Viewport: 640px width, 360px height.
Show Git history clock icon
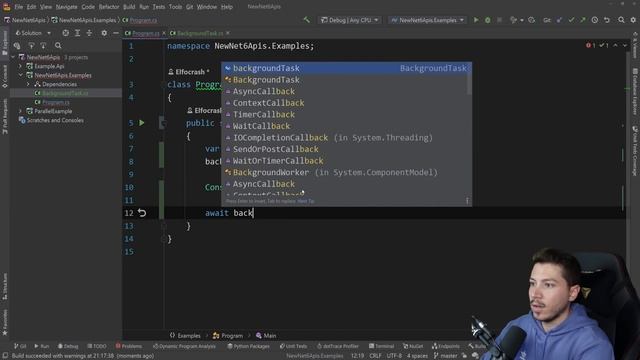tap(595, 20)
